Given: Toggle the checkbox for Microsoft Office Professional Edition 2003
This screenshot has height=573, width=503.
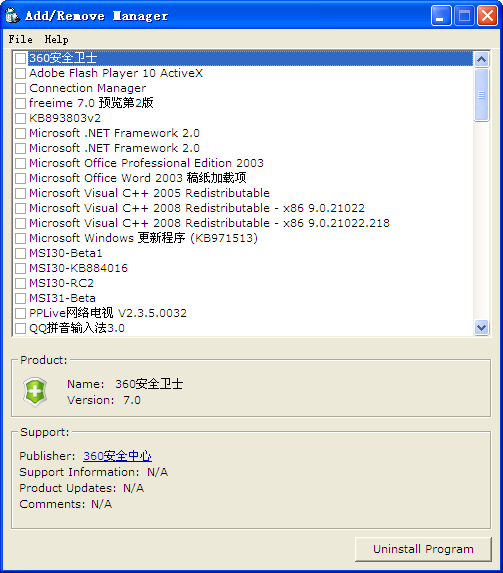Looking at the screenshot, I should 20,163.
